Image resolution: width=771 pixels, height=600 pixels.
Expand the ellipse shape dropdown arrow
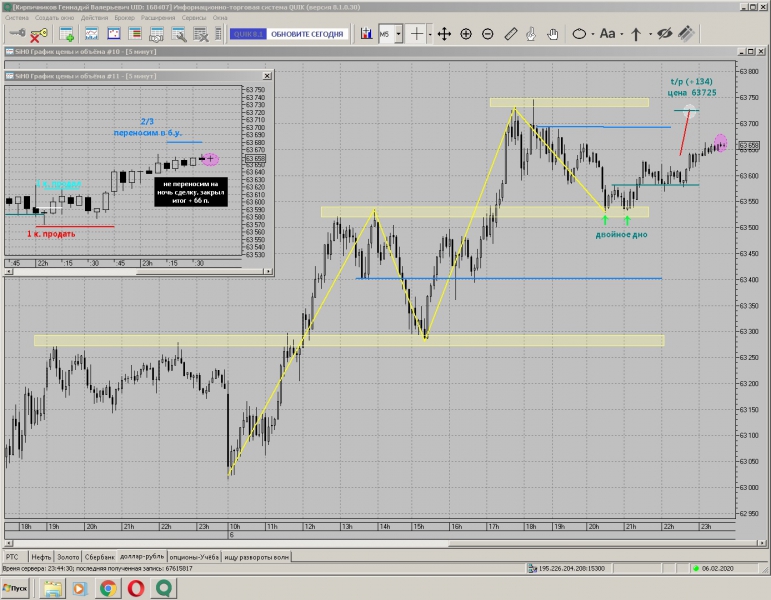[593, 34]
